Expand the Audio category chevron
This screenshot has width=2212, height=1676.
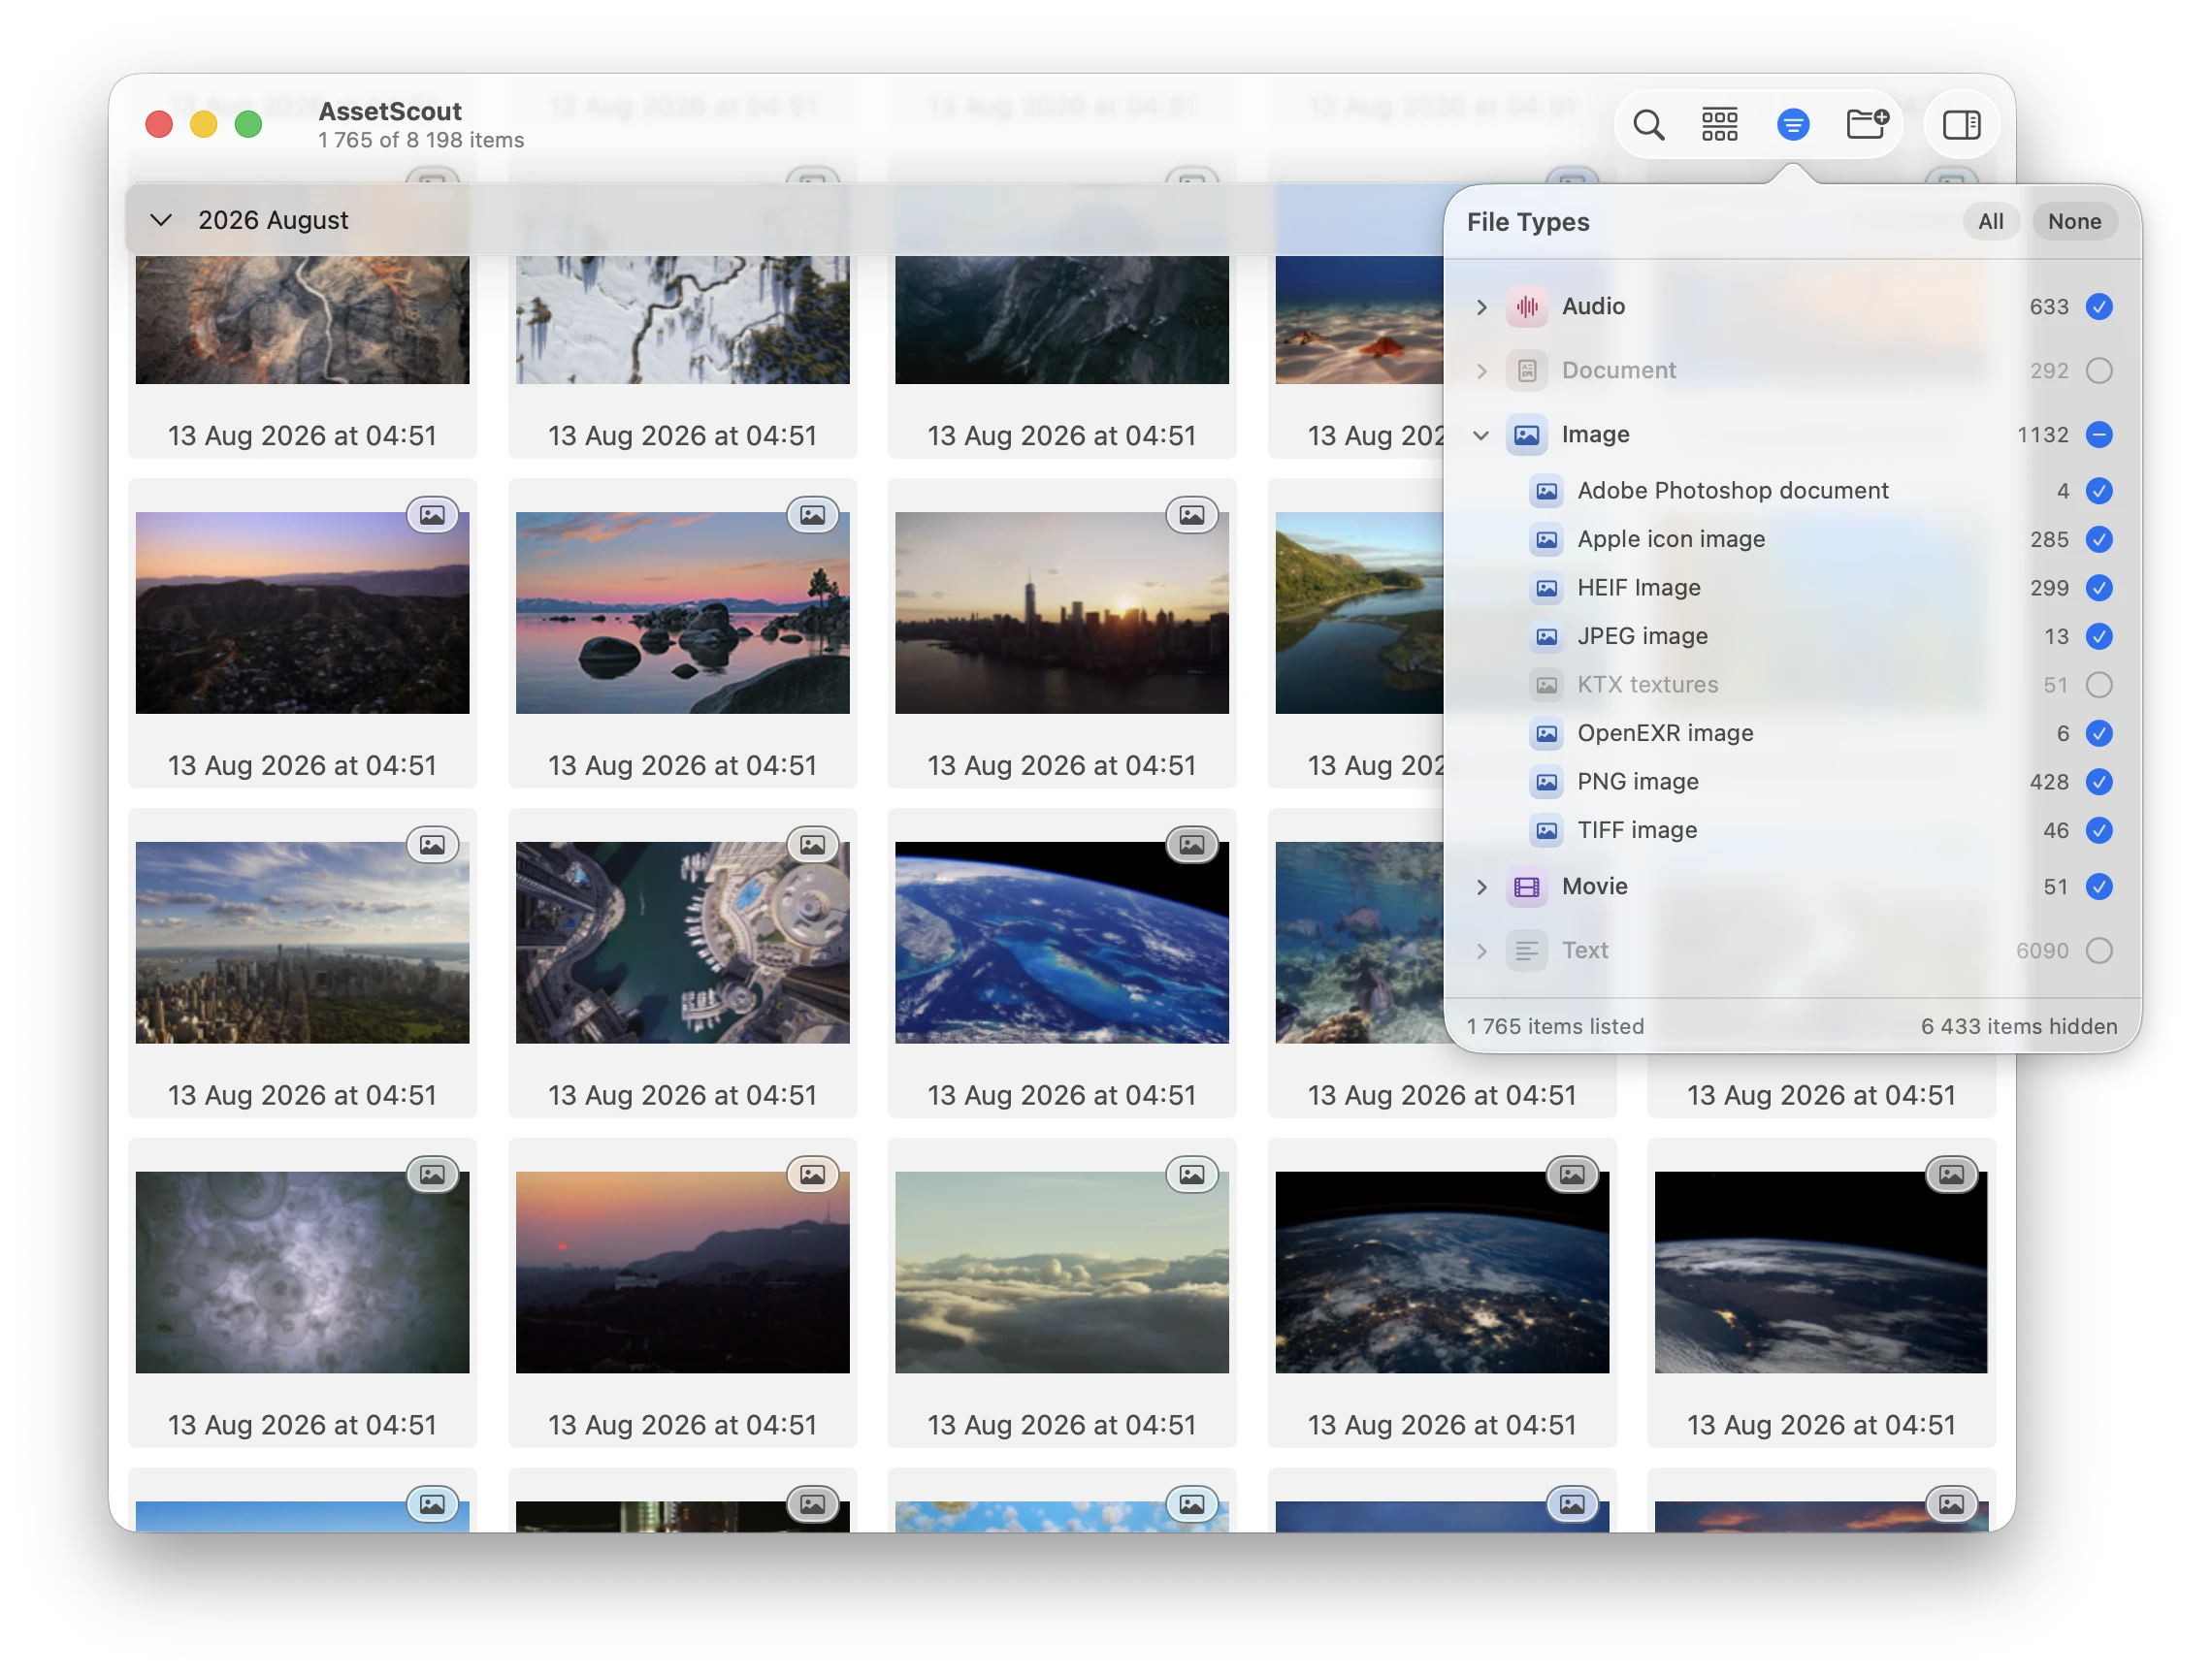click(x=1481, y=307)
